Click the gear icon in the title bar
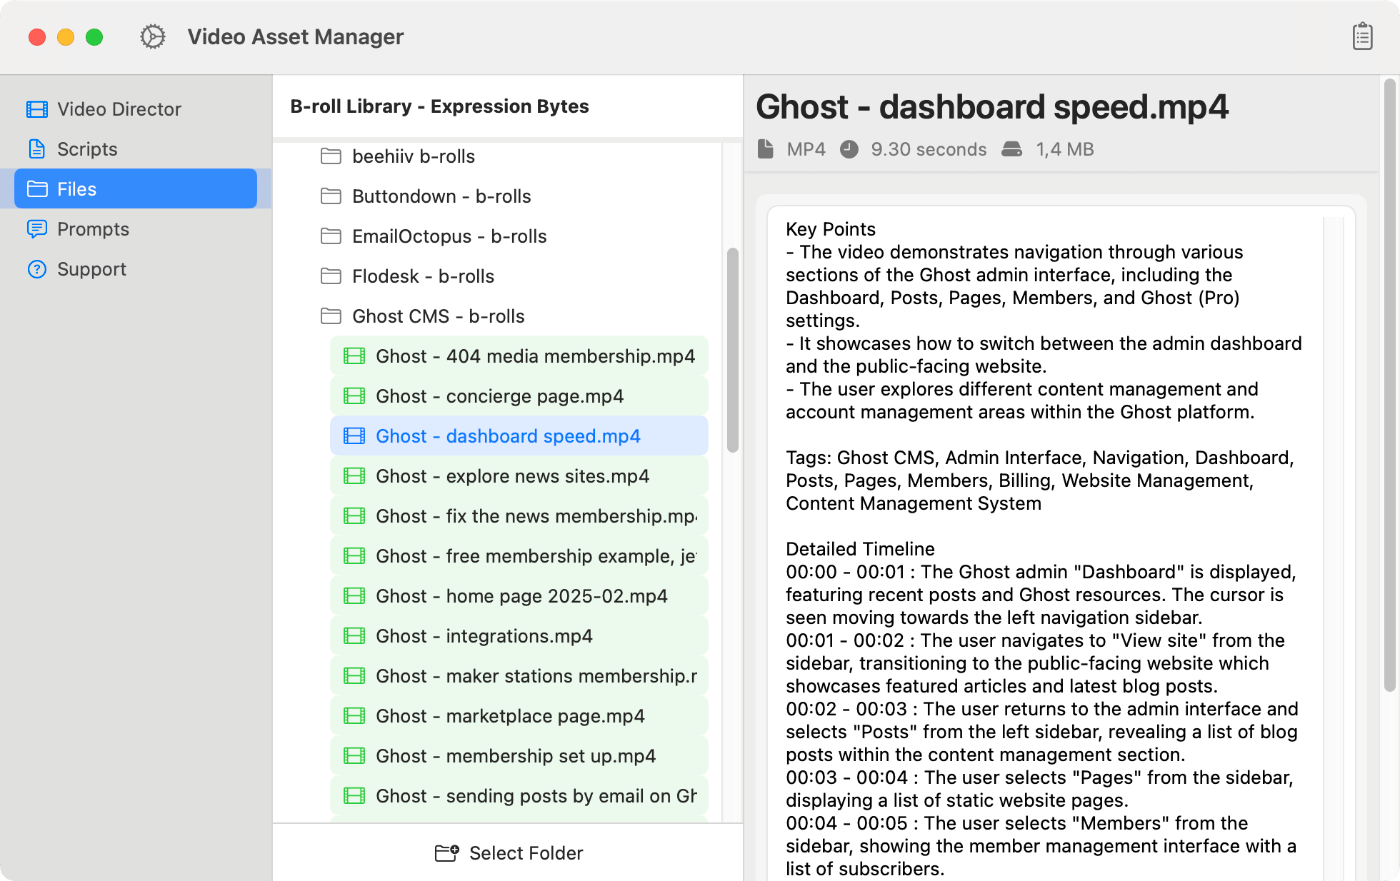The width and height of the screenshot is (1400, 881). pyautogui.click(x=152, y=36)
